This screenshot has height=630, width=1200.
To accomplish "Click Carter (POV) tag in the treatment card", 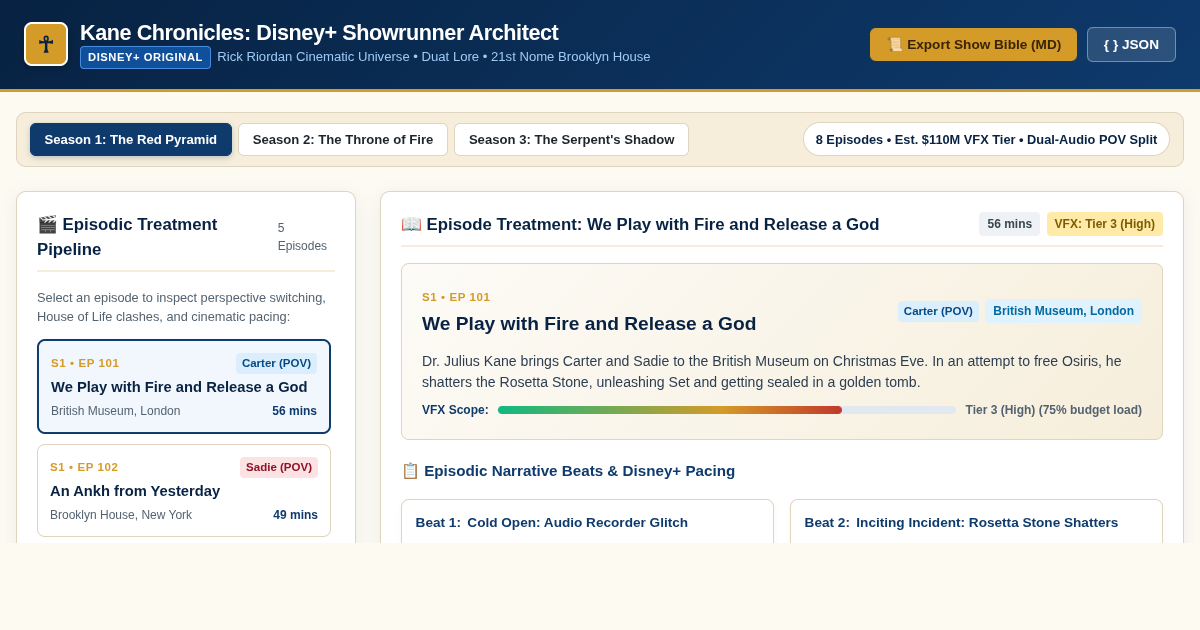I will [938, 311].
